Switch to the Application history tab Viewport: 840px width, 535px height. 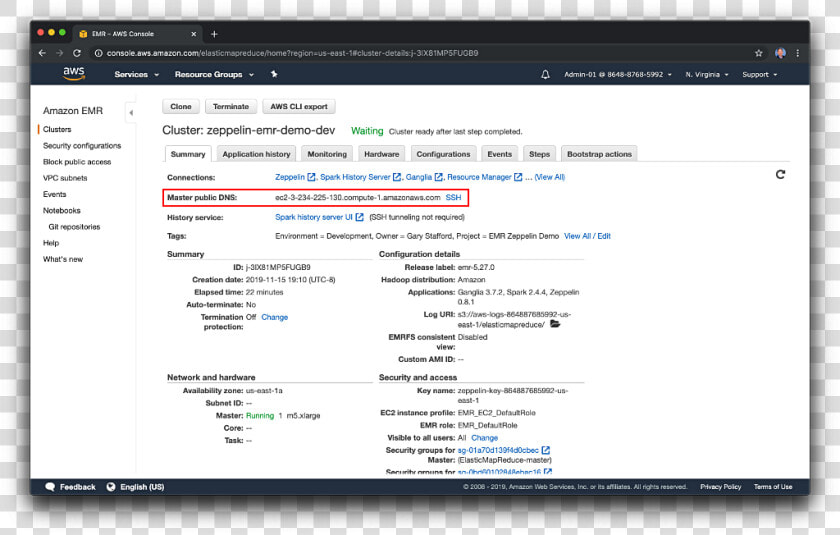tap(256, 154)
